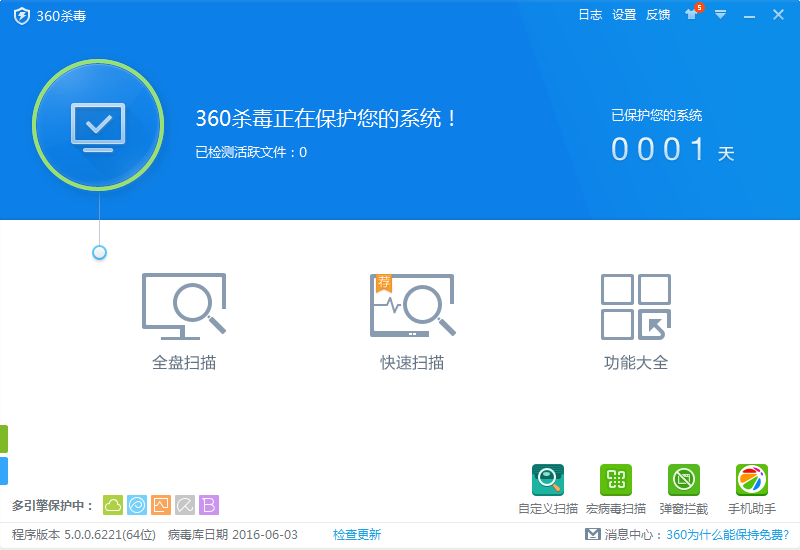Open the 360为什么能保持免费 message link
This screenshot has height=550, width=800.
pos(727,535)
